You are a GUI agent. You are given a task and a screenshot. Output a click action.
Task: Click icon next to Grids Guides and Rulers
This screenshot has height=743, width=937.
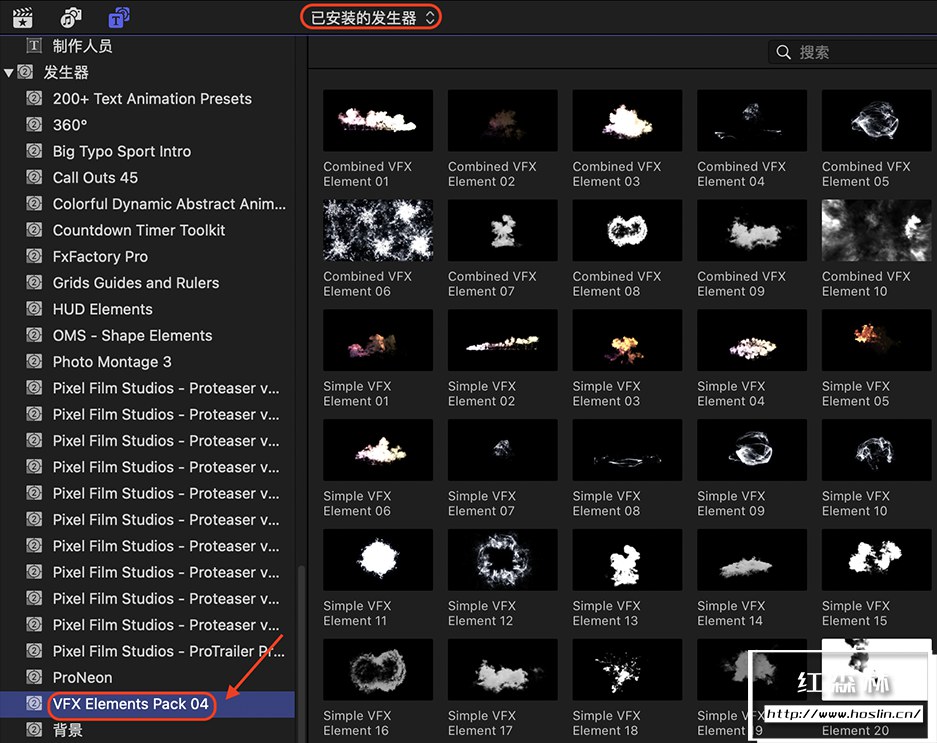[34, 282]
